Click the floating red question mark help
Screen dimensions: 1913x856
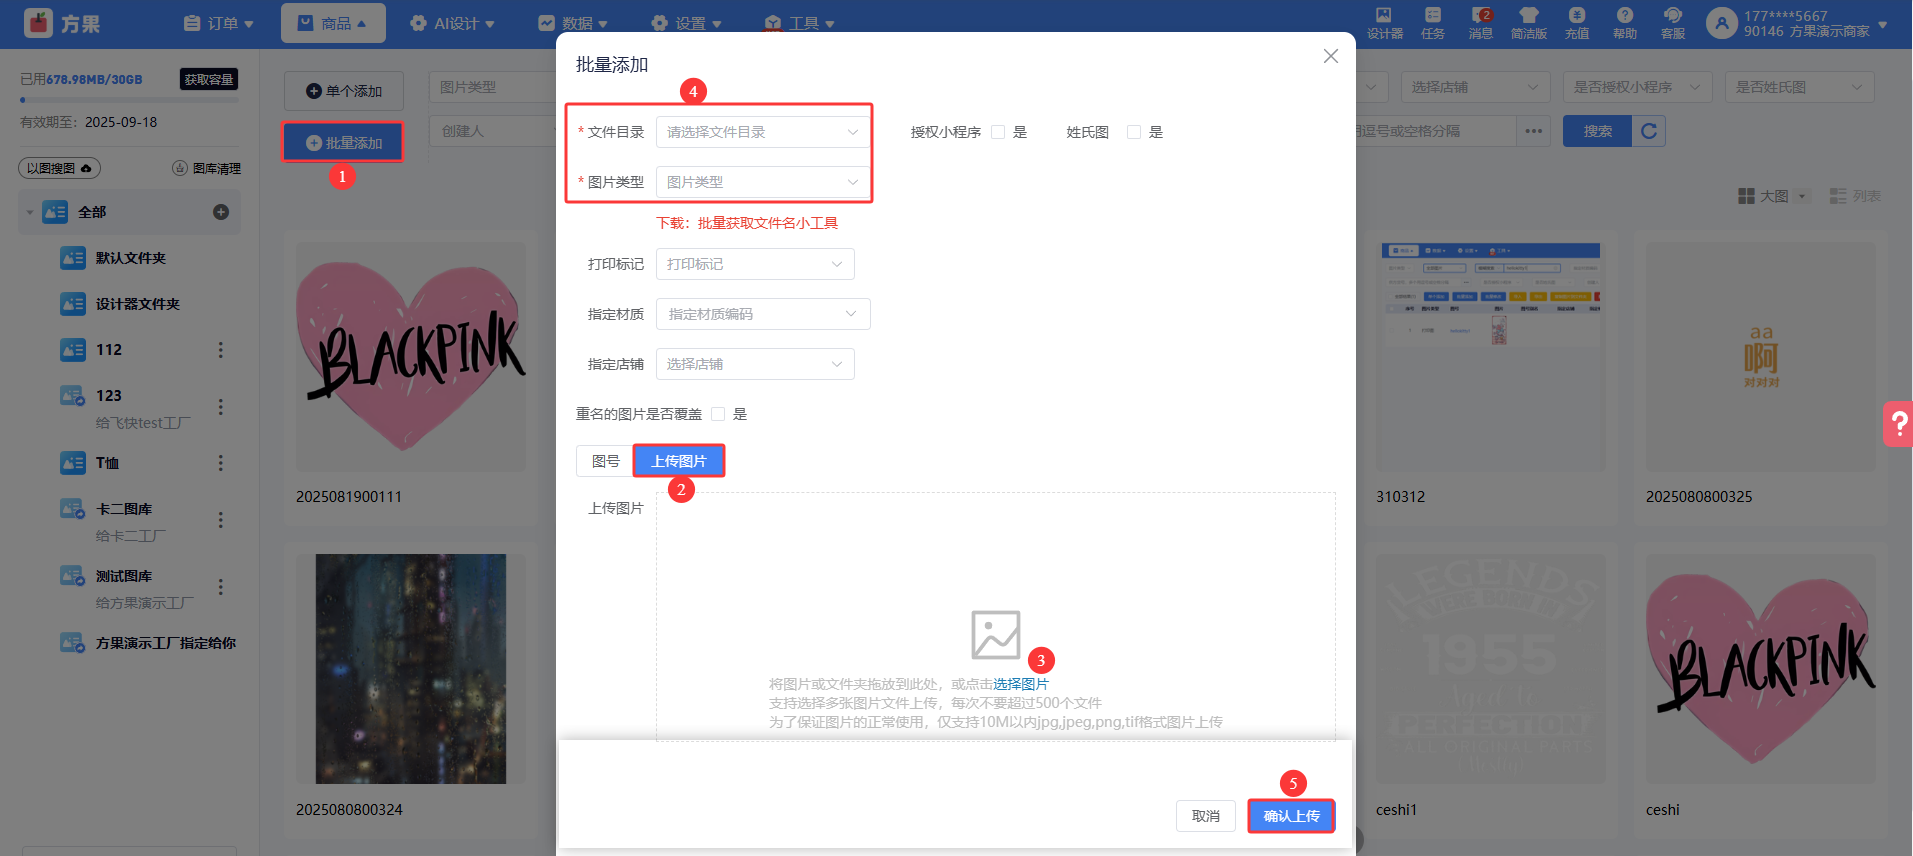point(1898,424)
